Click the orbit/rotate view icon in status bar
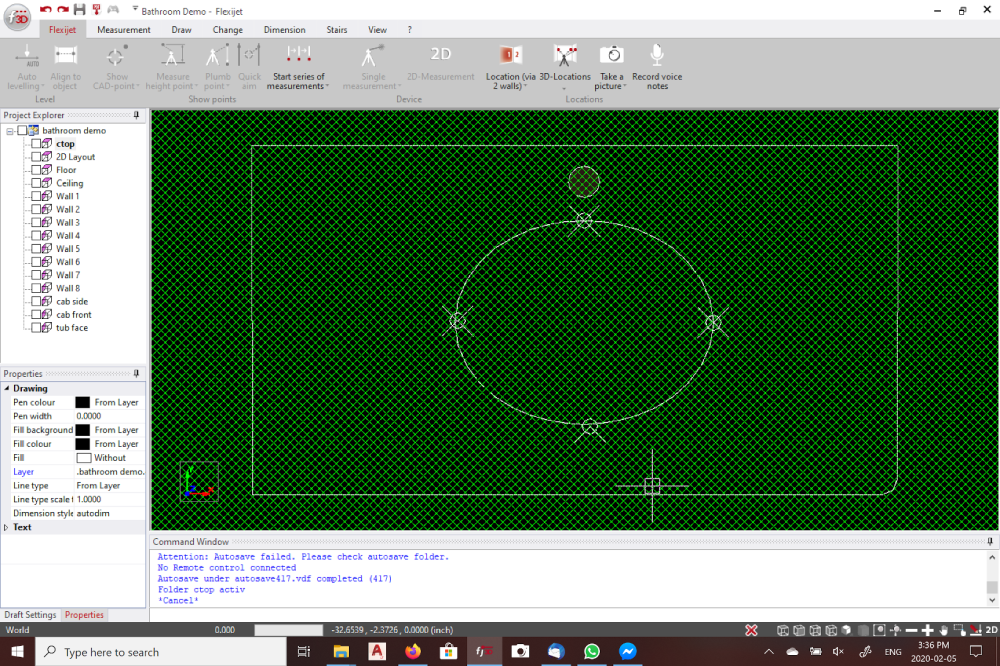 pyautogui.click(x=895, y=630)
